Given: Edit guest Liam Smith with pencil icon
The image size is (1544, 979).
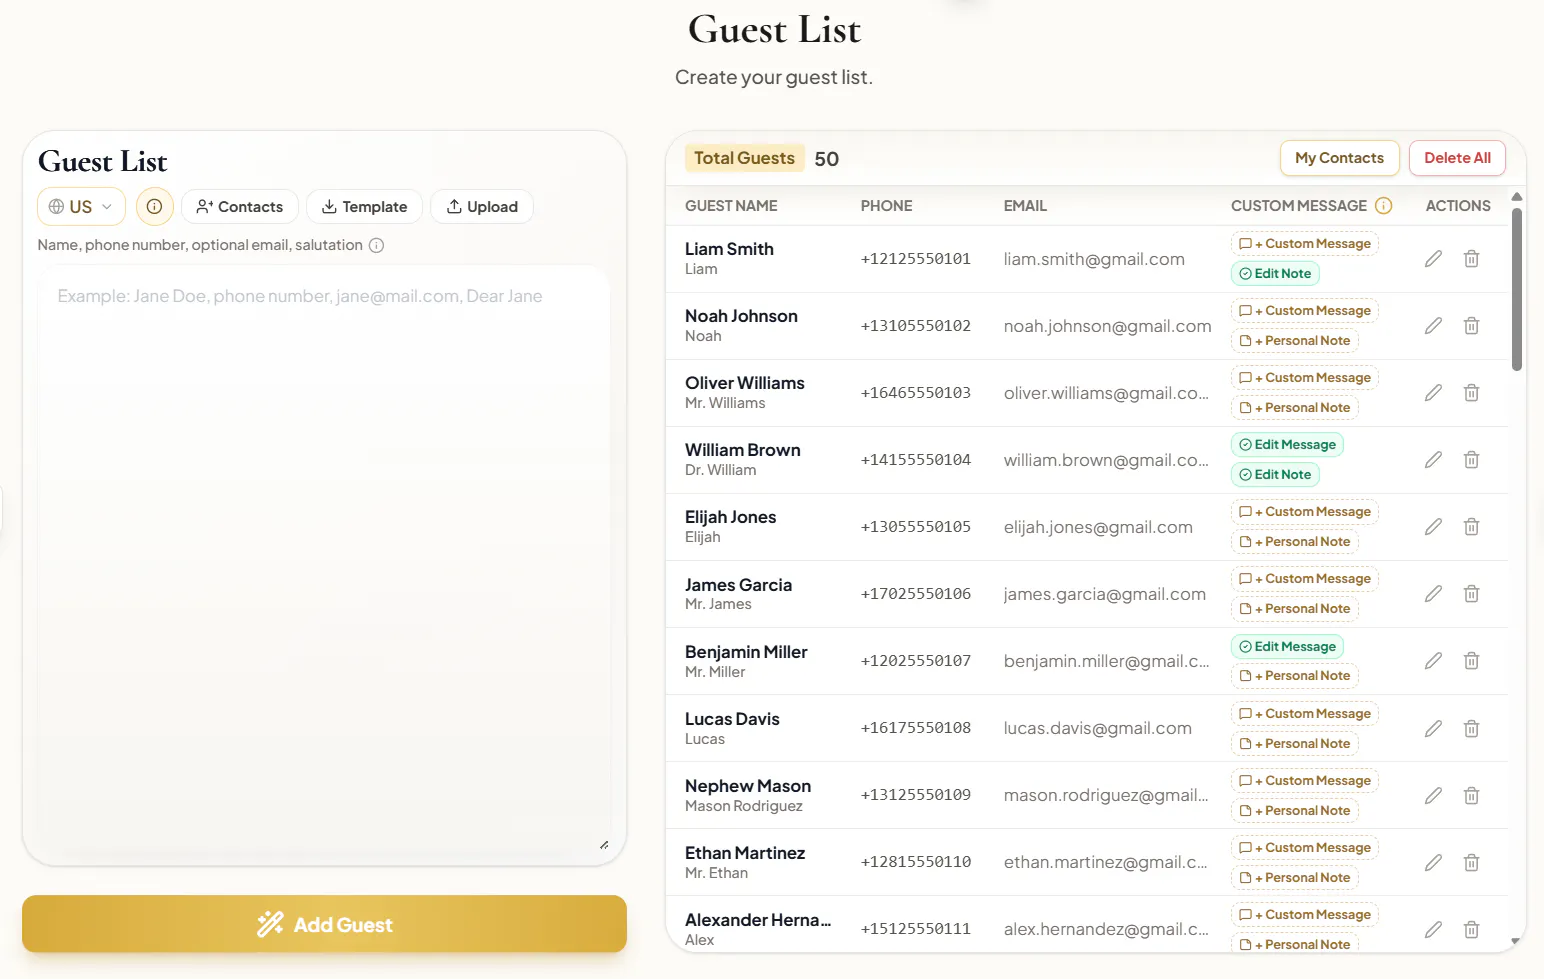Looking at the screenshot, I should [1433, 259].
